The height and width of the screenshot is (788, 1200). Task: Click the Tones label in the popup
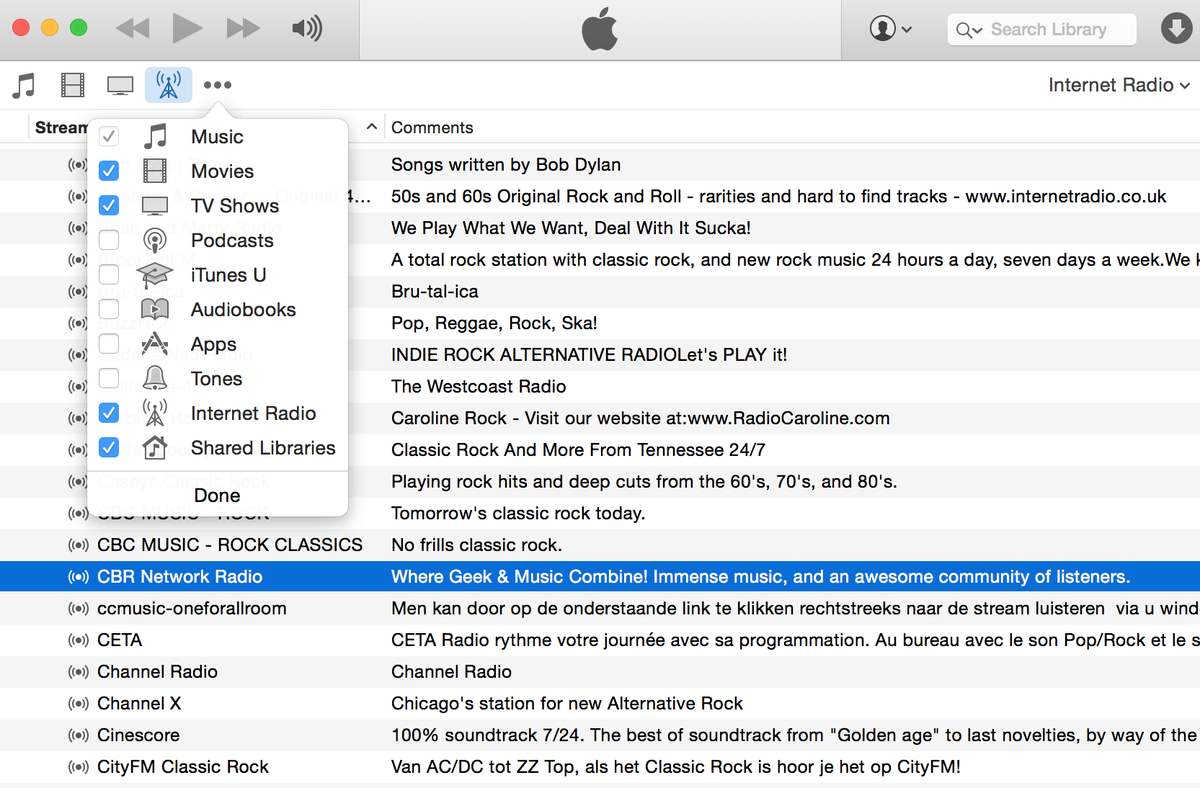point(217,378)
